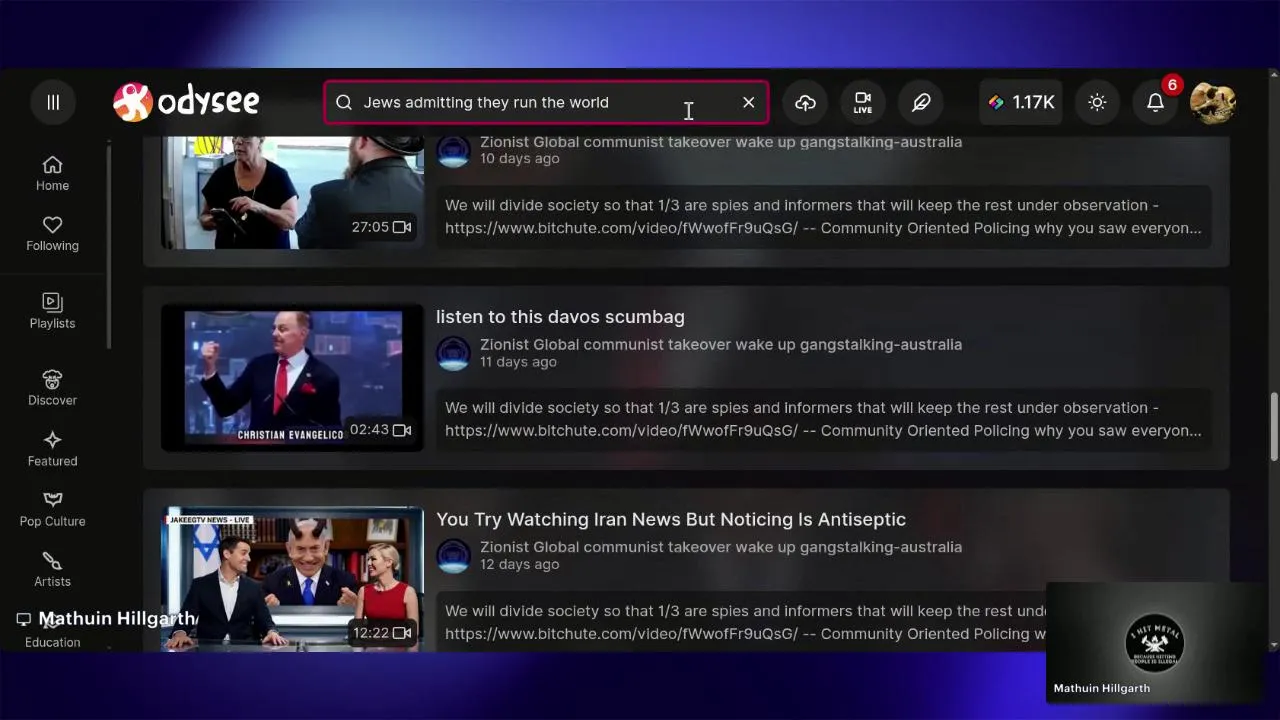Viewport: 1280px width, 720px height.
Task: Open 'You Try Watching Iran News' title
Action: (671, 519)
